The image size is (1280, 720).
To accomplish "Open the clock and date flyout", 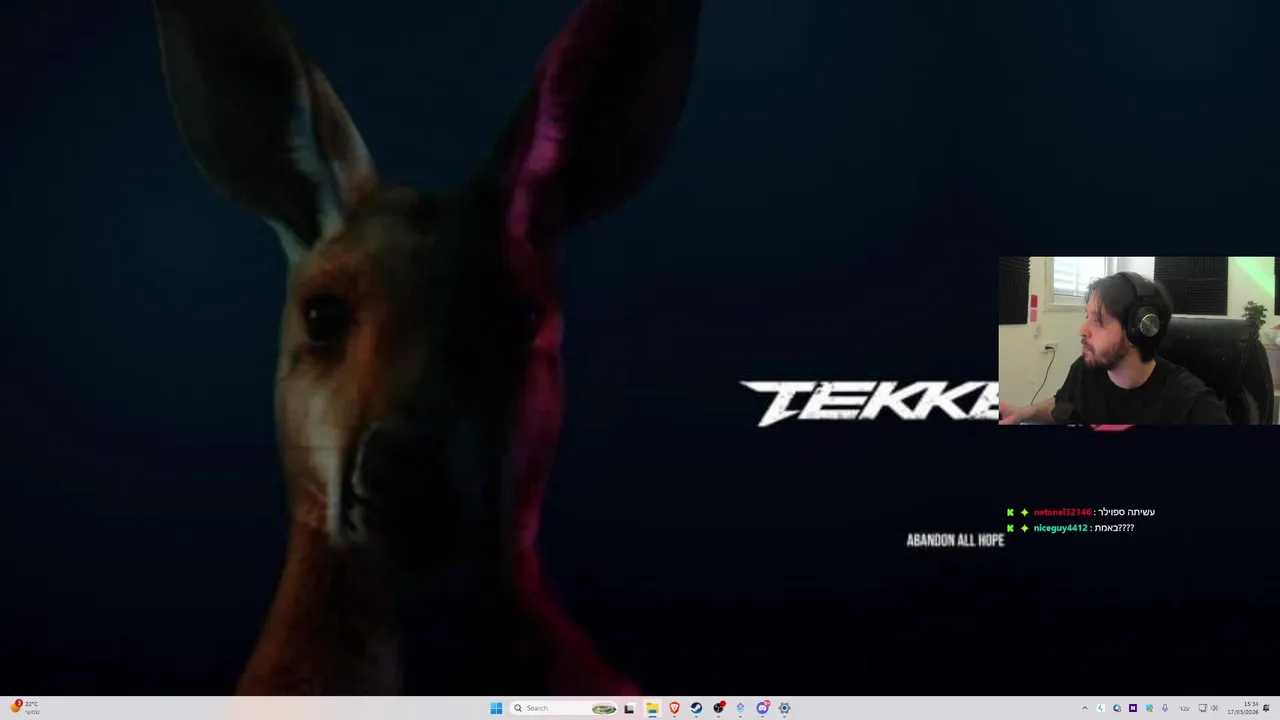I will click(1243, 708).
